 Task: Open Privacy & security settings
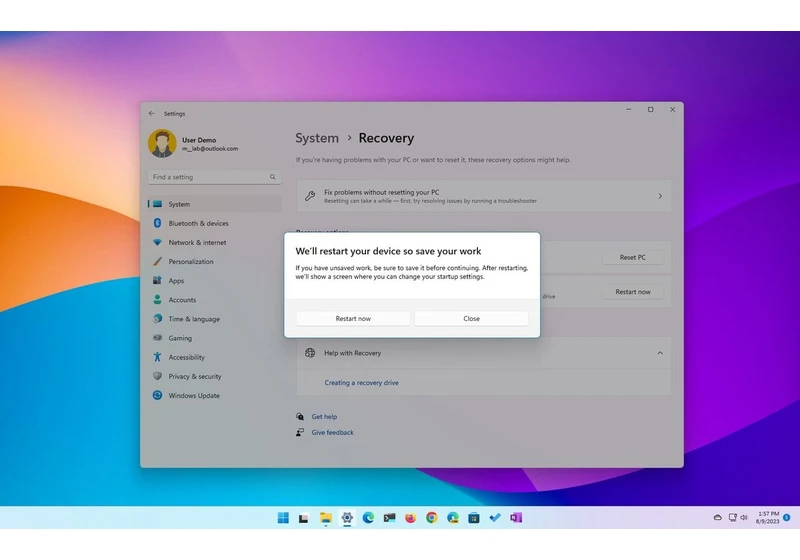[x=214, y=376]
